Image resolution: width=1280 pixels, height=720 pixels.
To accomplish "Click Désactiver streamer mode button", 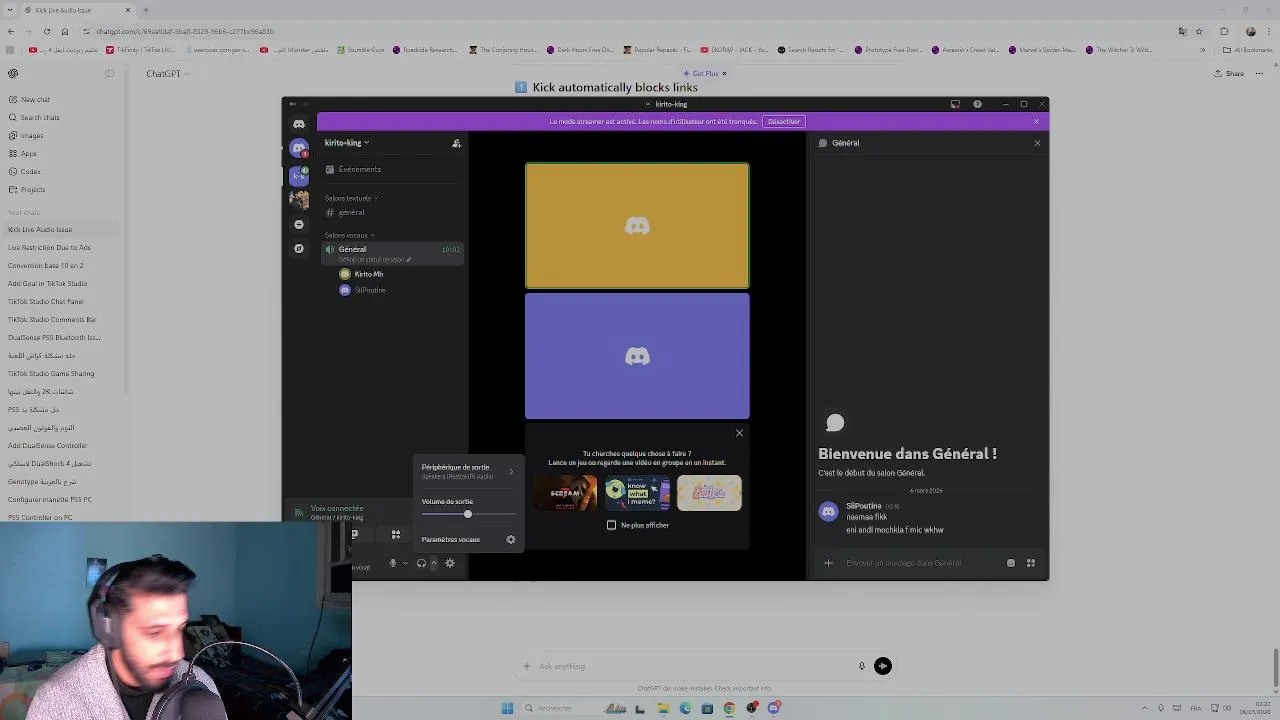I will point(784,122).
